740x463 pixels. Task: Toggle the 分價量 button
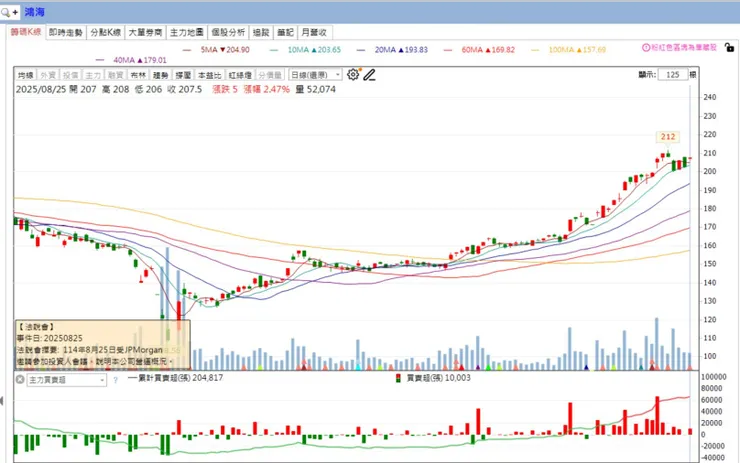point(270,75)
